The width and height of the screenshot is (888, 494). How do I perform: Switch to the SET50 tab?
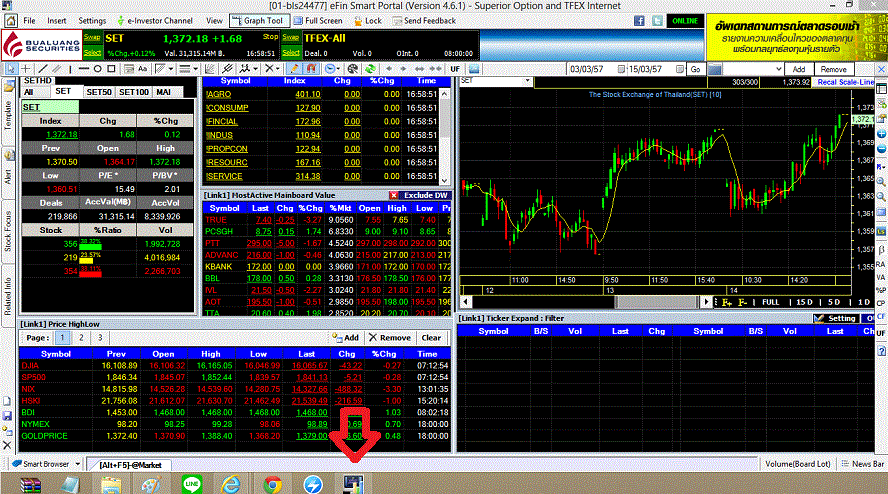(99, 92)
